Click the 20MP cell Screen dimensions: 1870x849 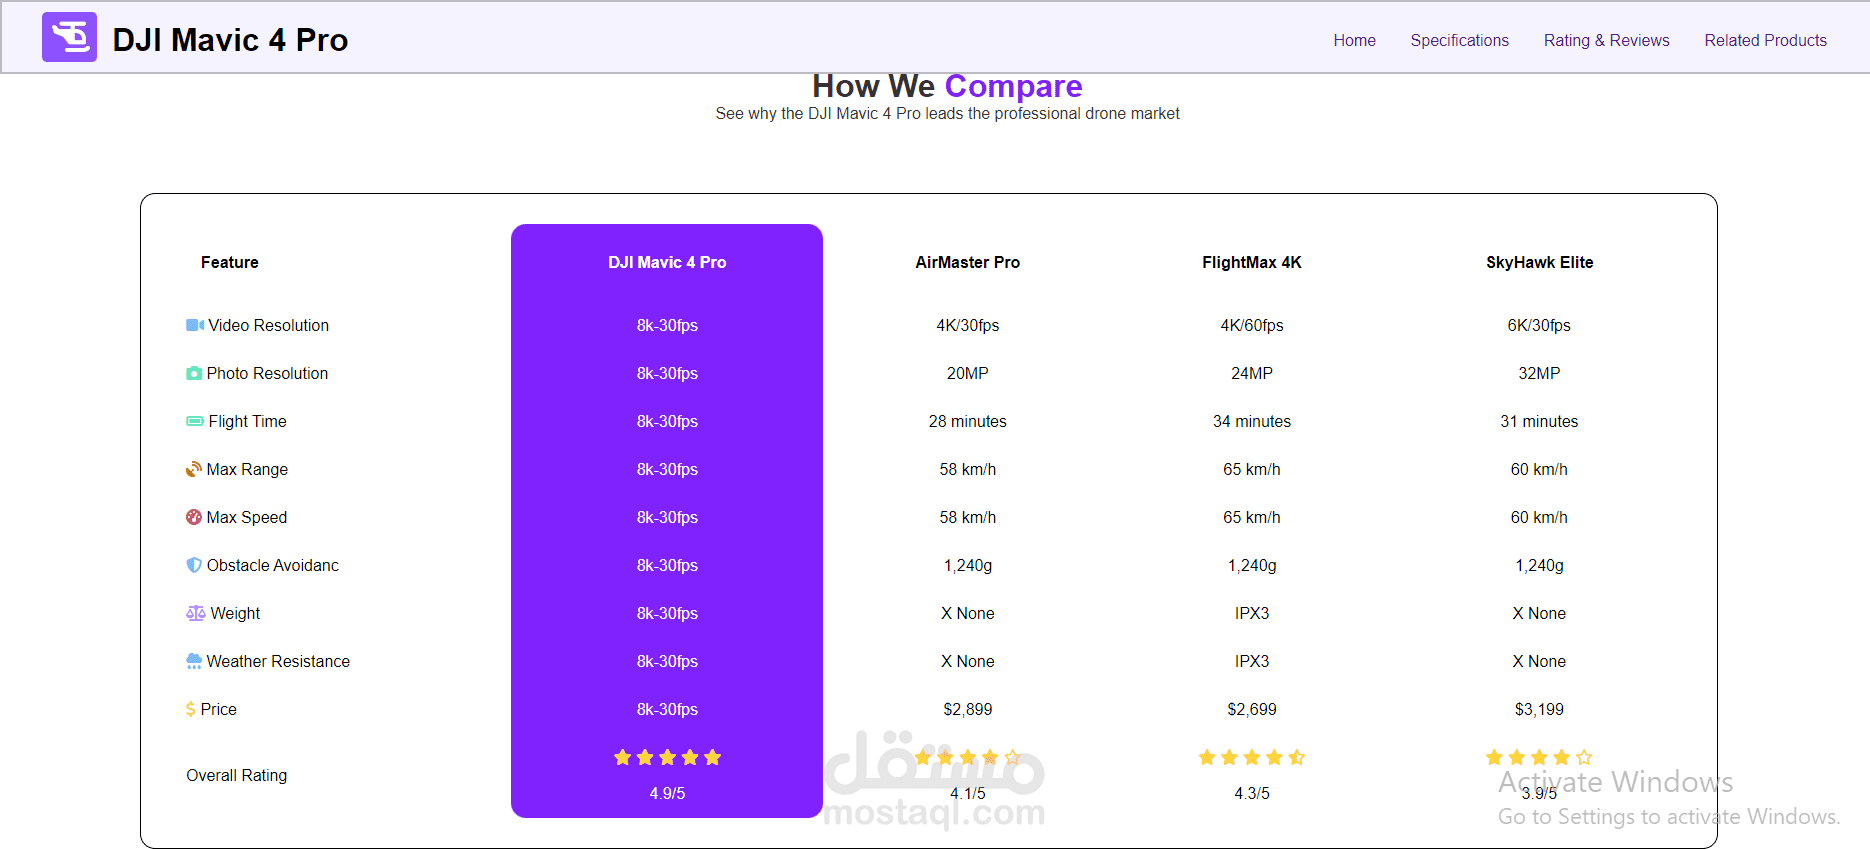tap(967, 373)
